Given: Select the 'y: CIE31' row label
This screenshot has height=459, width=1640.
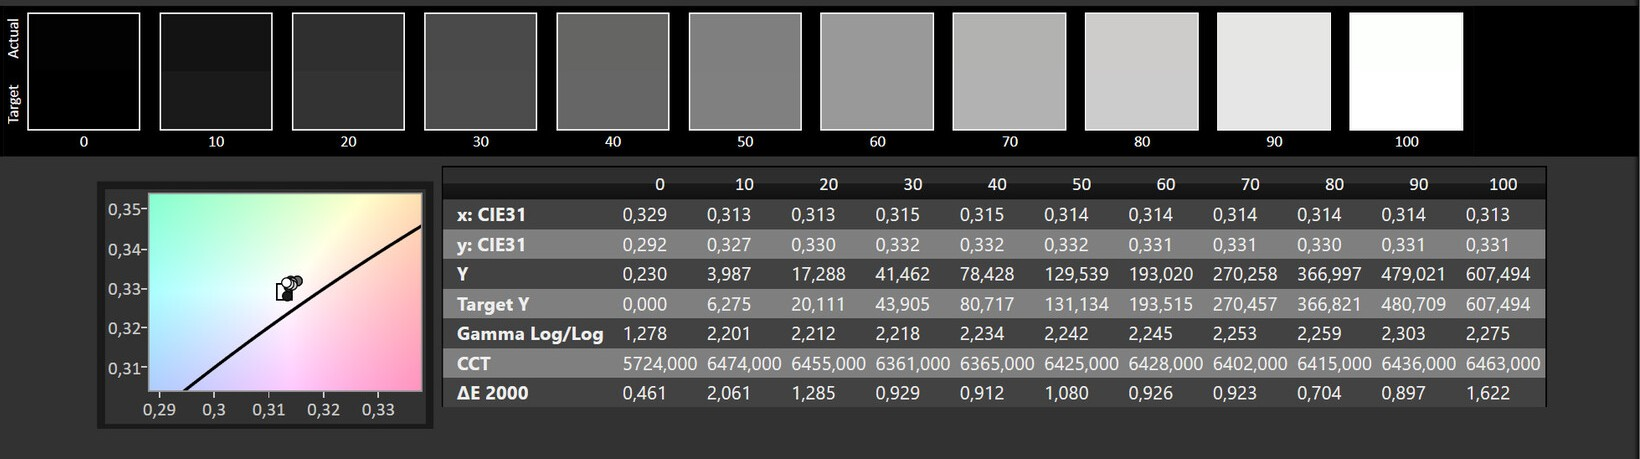Looking at the screenshot, I should coord(491,245).
